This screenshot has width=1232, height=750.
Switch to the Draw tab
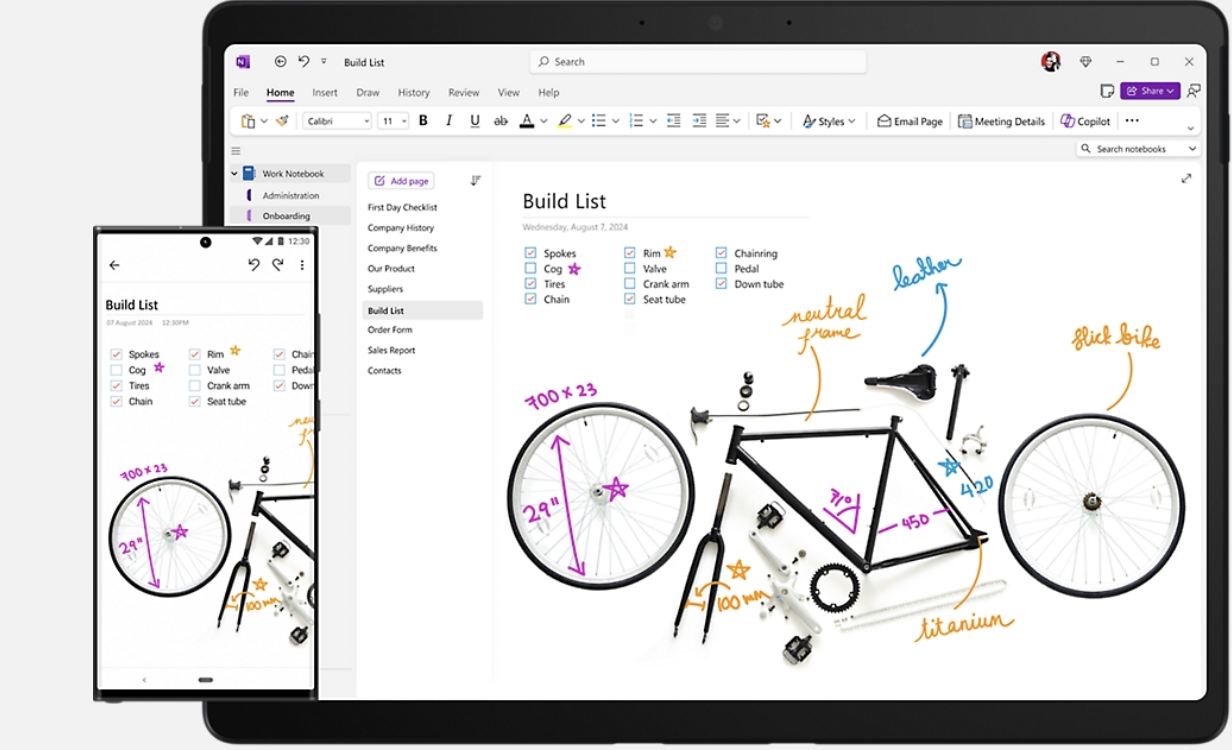click(x=368, y=92)
